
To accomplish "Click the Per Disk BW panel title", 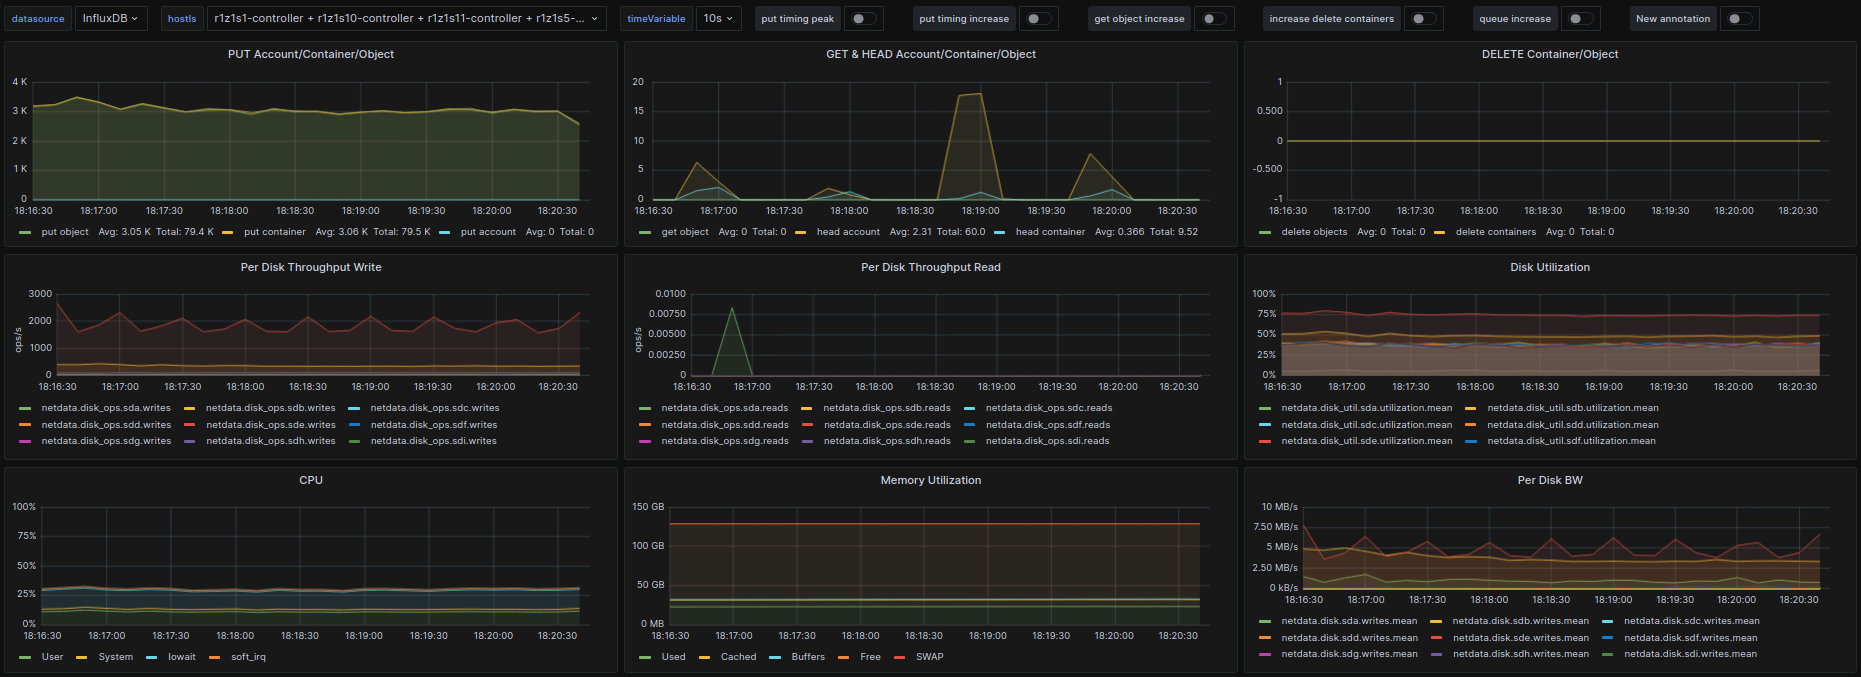I will click(x=1549, y=480).
